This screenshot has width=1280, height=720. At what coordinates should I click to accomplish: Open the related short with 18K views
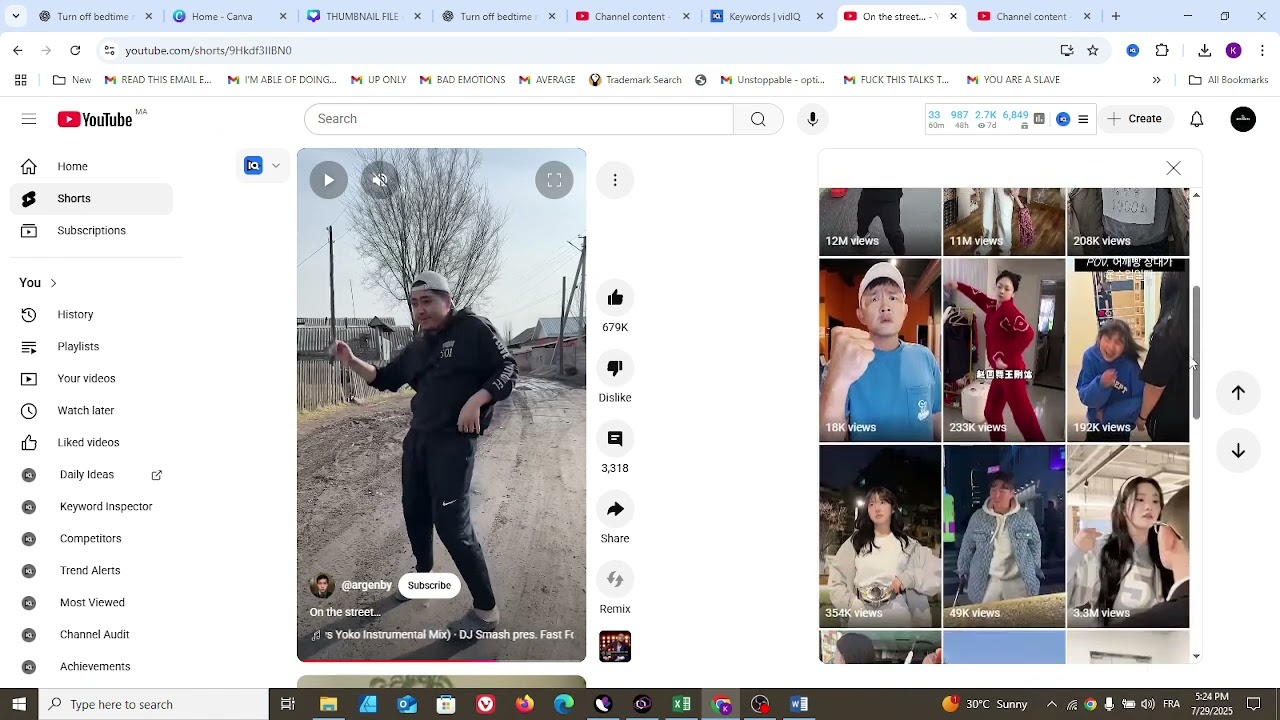[880, 350]
